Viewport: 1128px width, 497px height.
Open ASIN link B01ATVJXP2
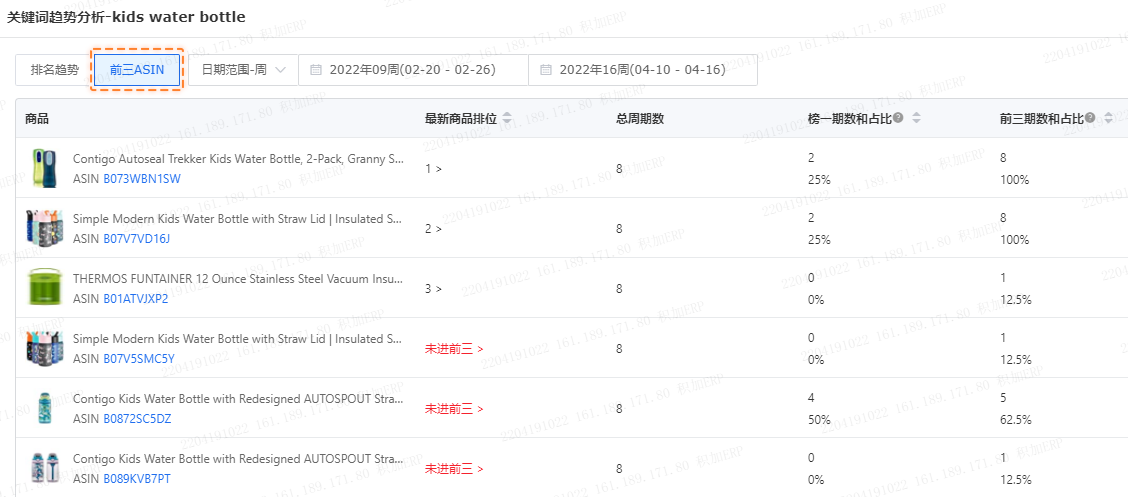pos(136,298)
